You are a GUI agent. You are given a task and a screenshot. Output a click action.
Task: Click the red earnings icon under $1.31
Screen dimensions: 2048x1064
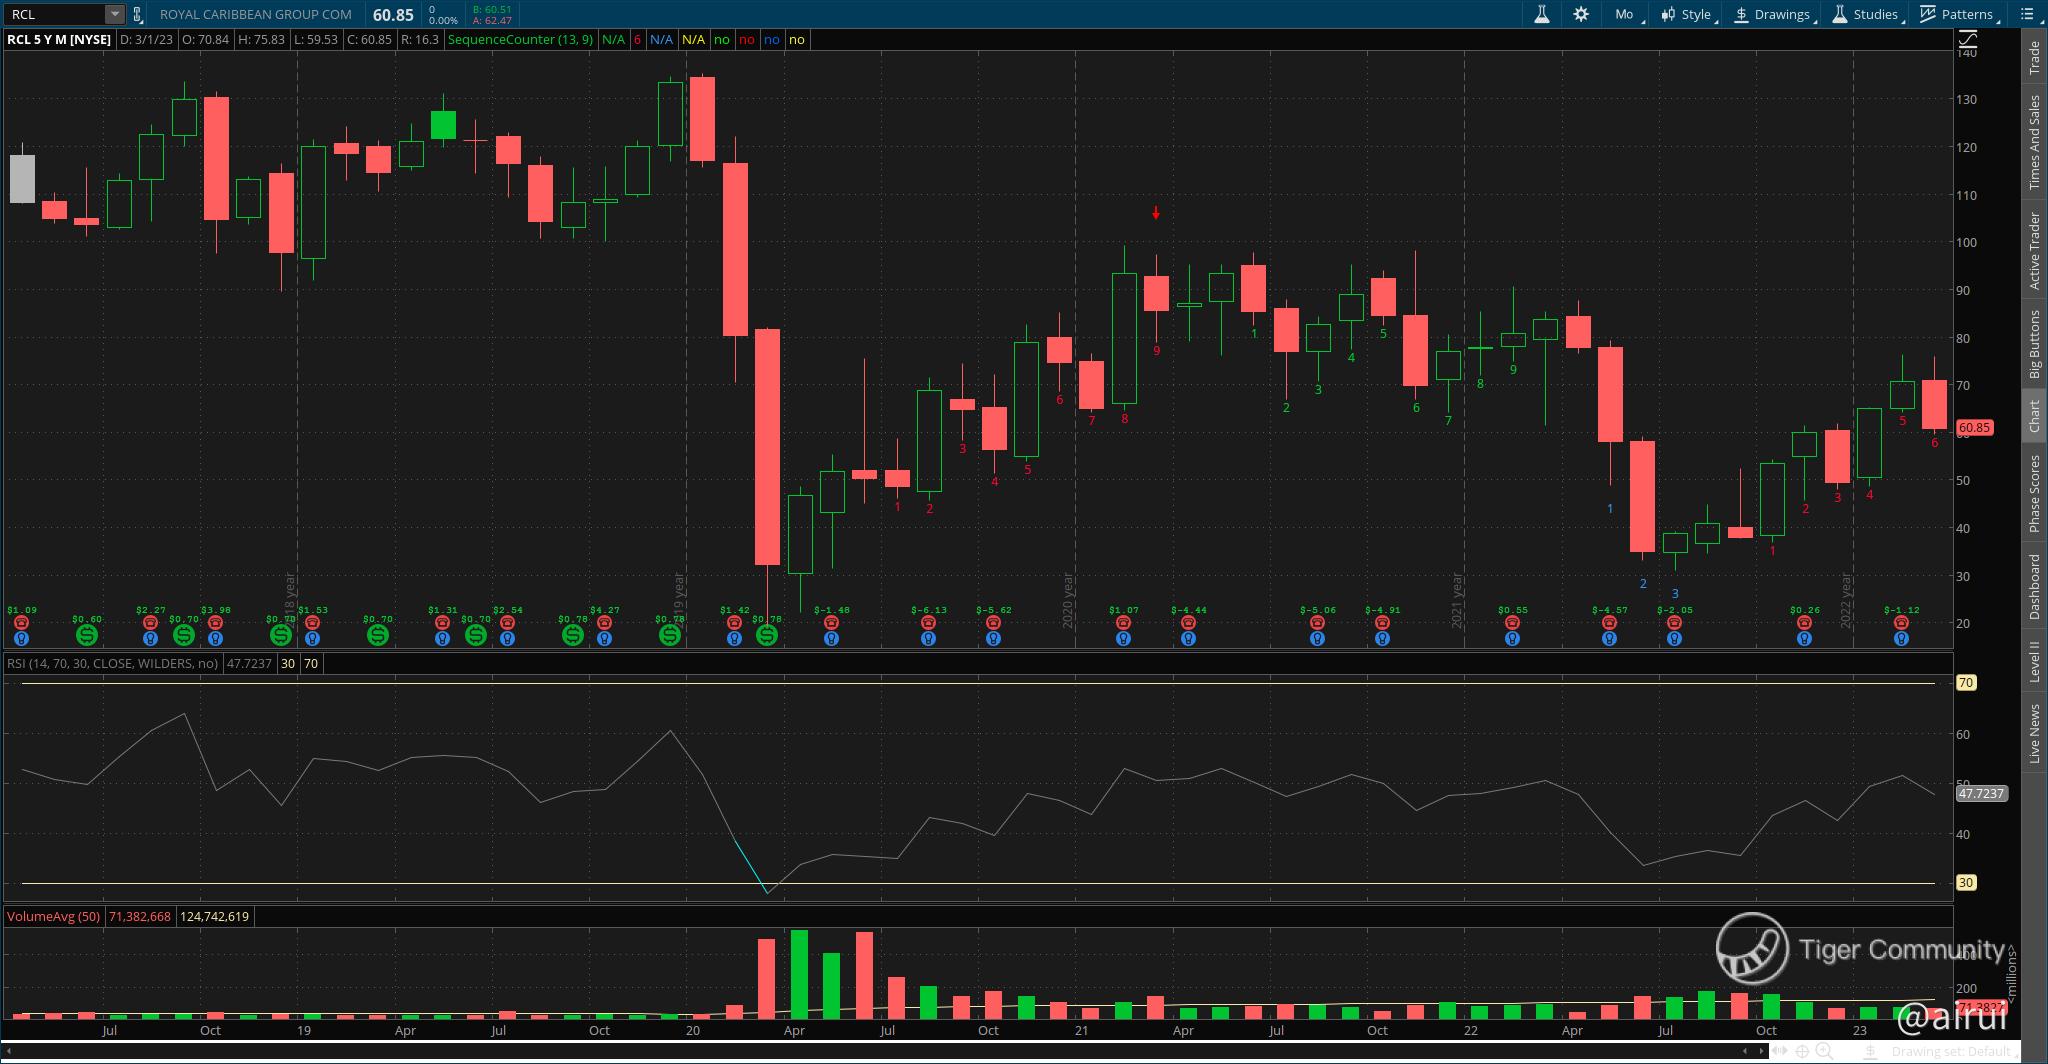pyautogui.click(x=442, y=623)
